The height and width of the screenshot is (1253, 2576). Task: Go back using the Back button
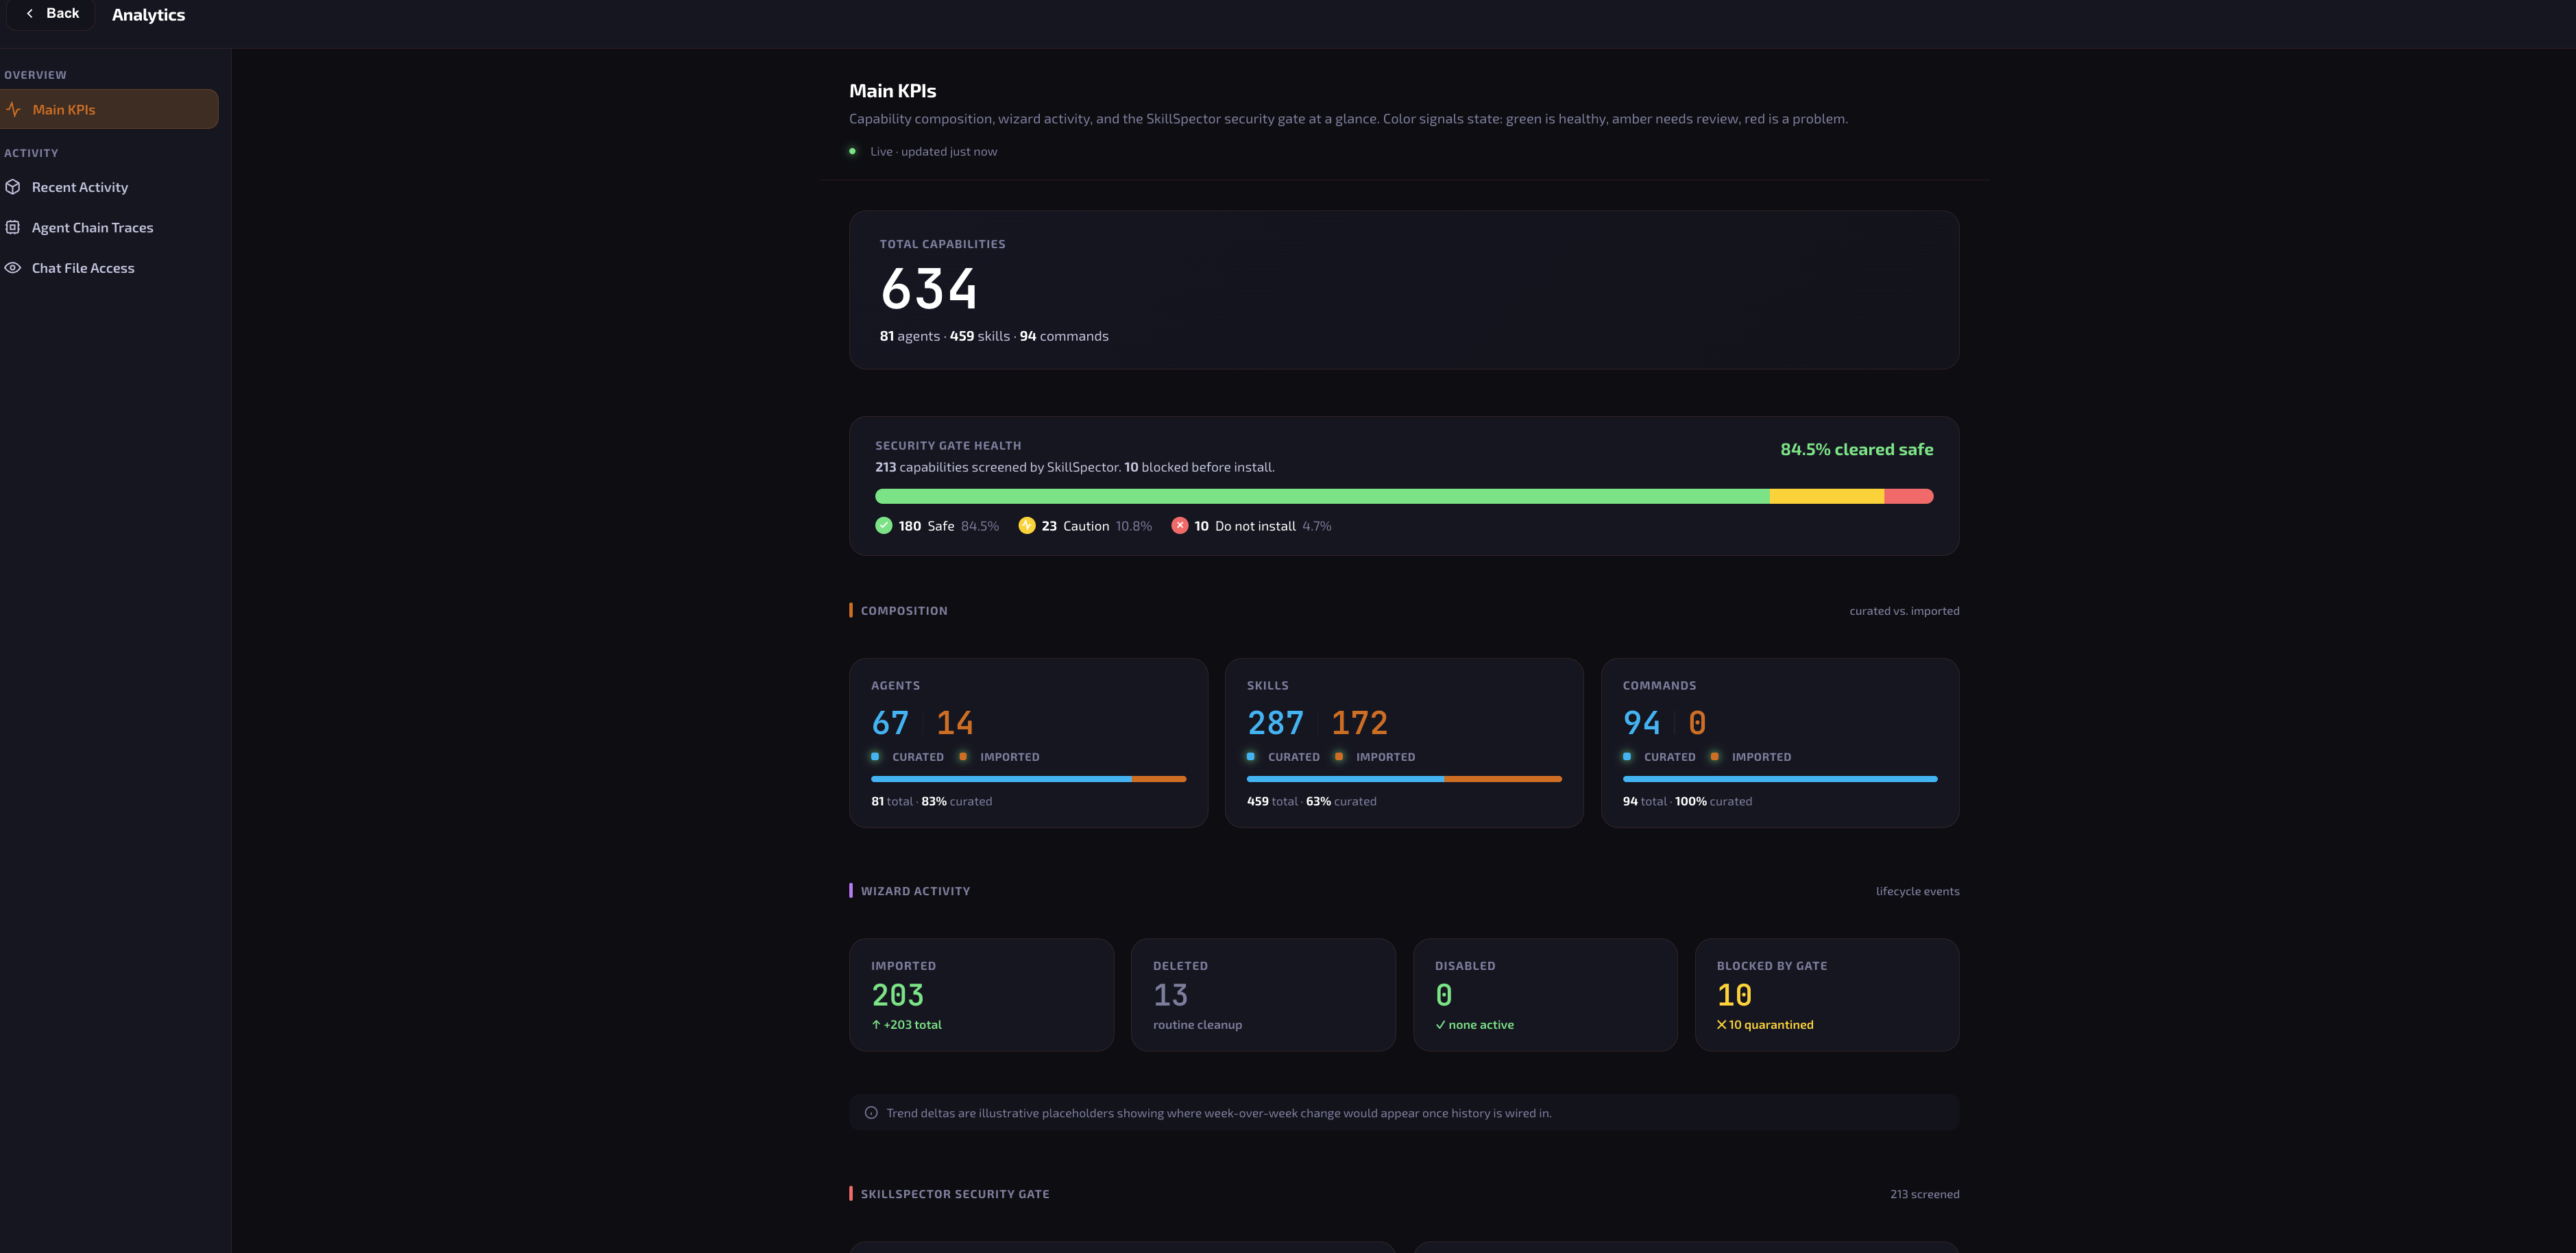pyautogui.click(x=52, y=14)
